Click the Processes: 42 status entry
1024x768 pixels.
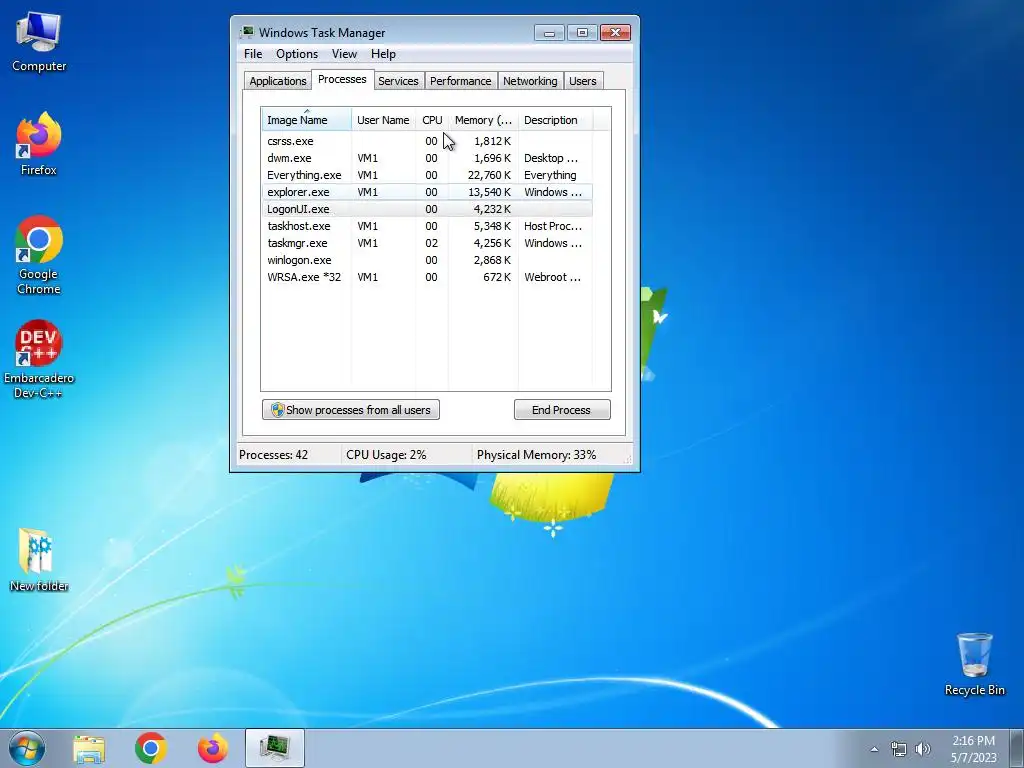(x=274, y=455)
